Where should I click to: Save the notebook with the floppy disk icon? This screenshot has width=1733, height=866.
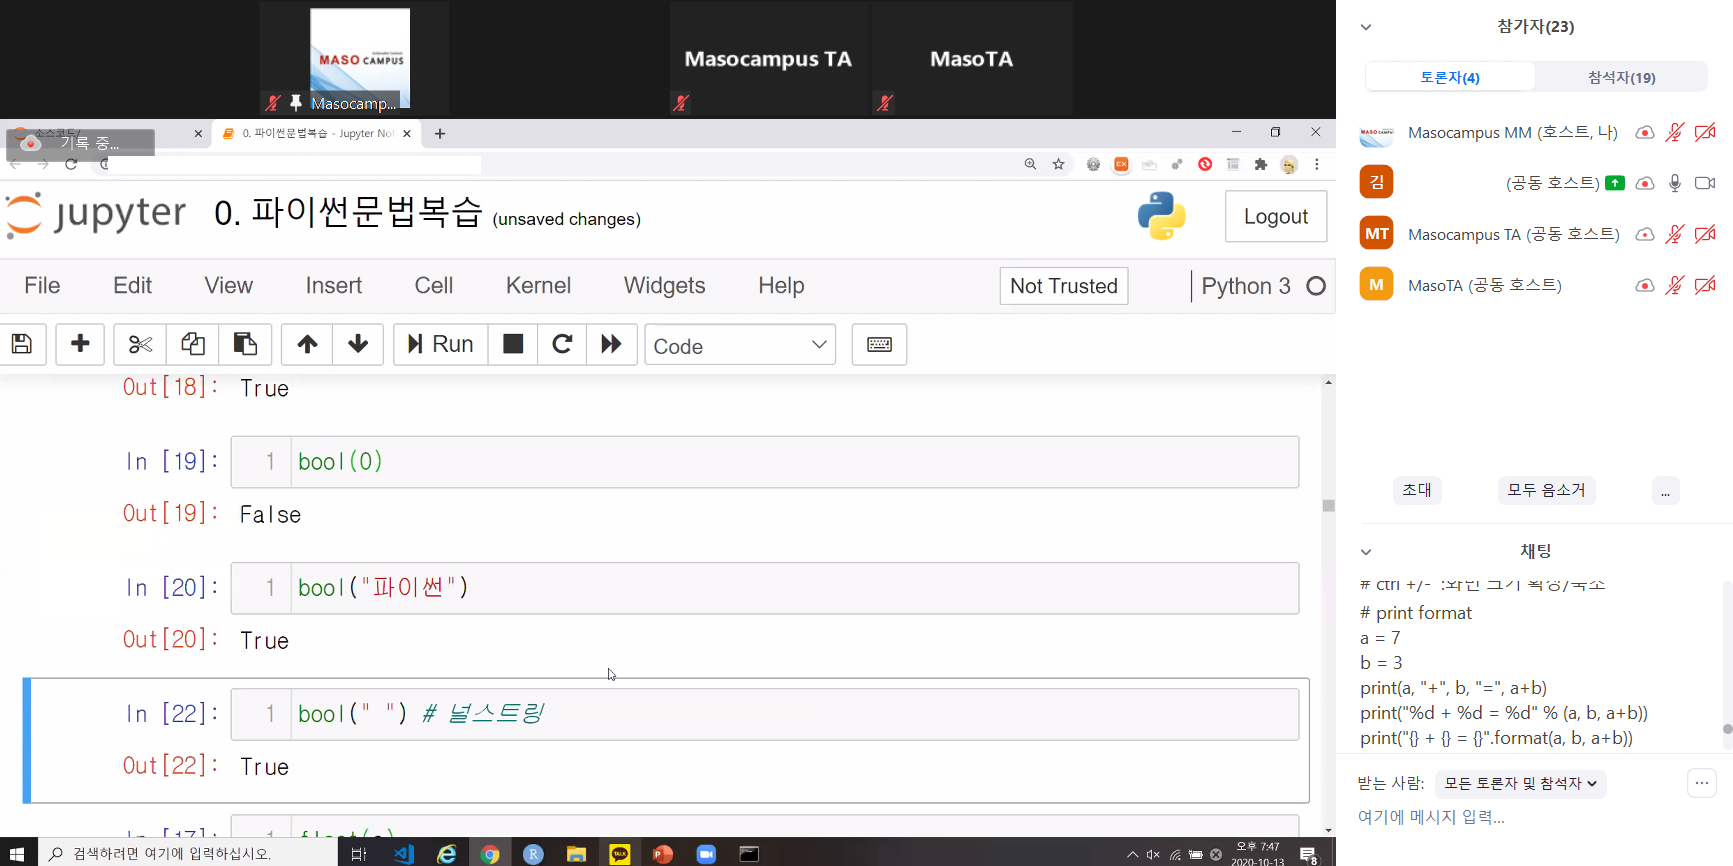[22, 345]
